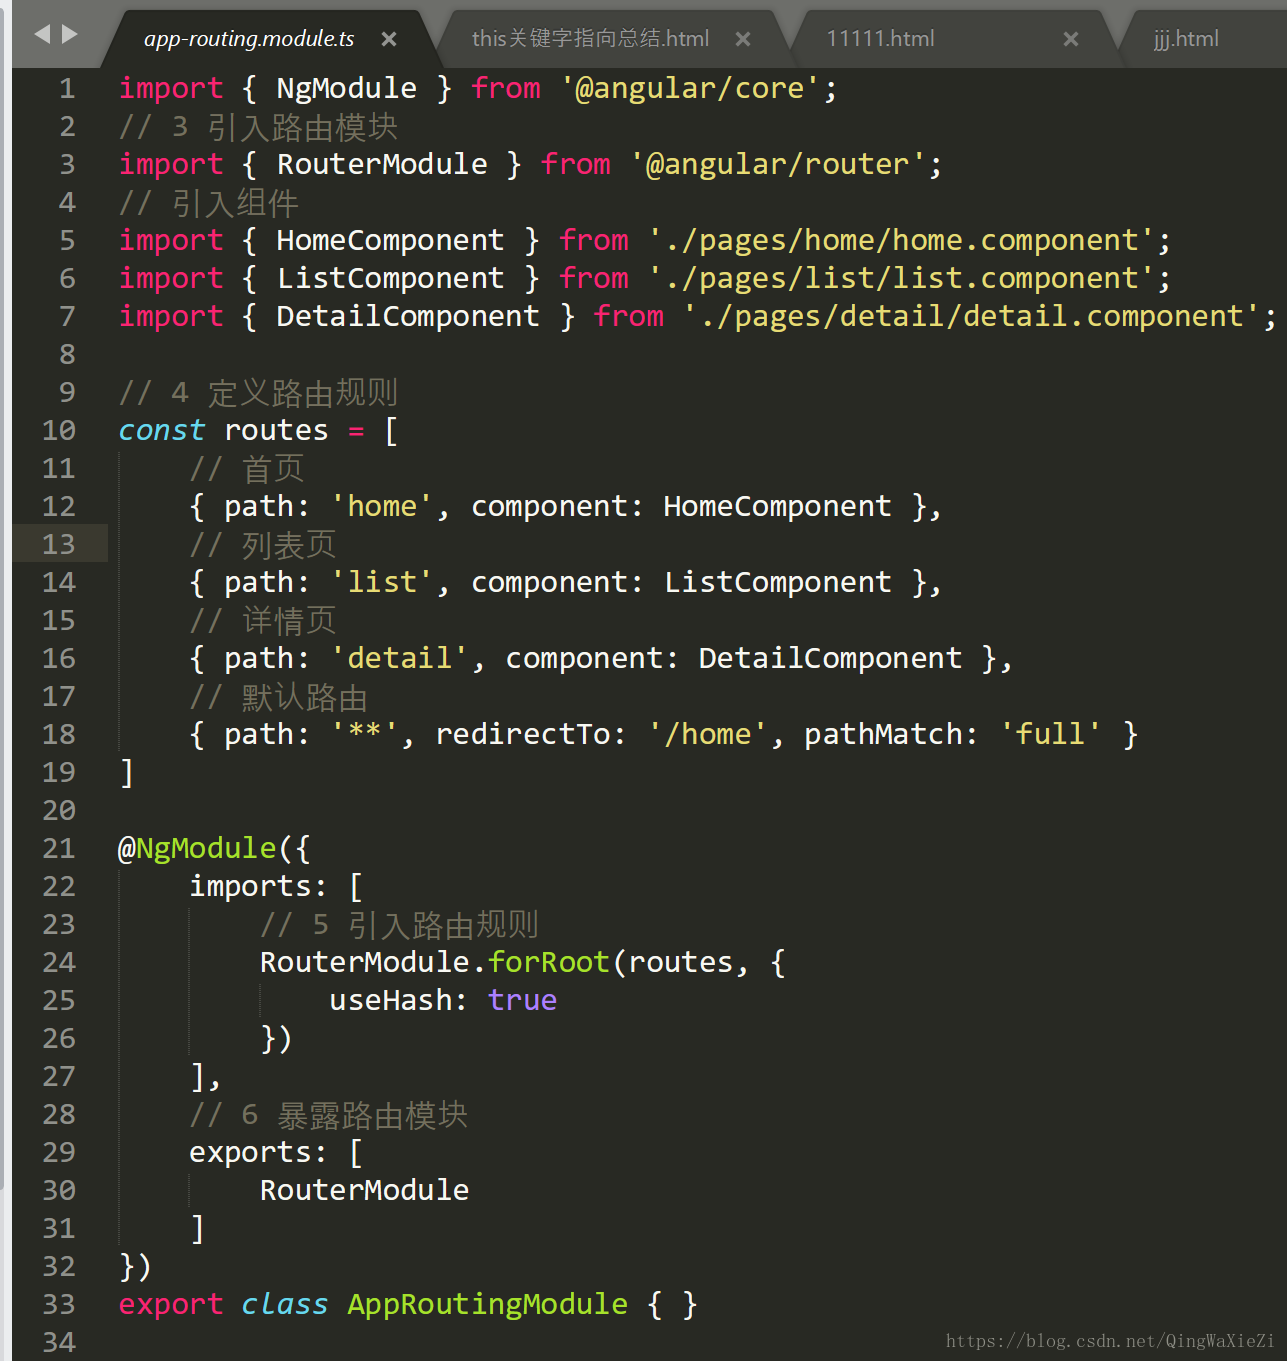Click the comment '// 6 暴露路由模块'

(329, 1115)
